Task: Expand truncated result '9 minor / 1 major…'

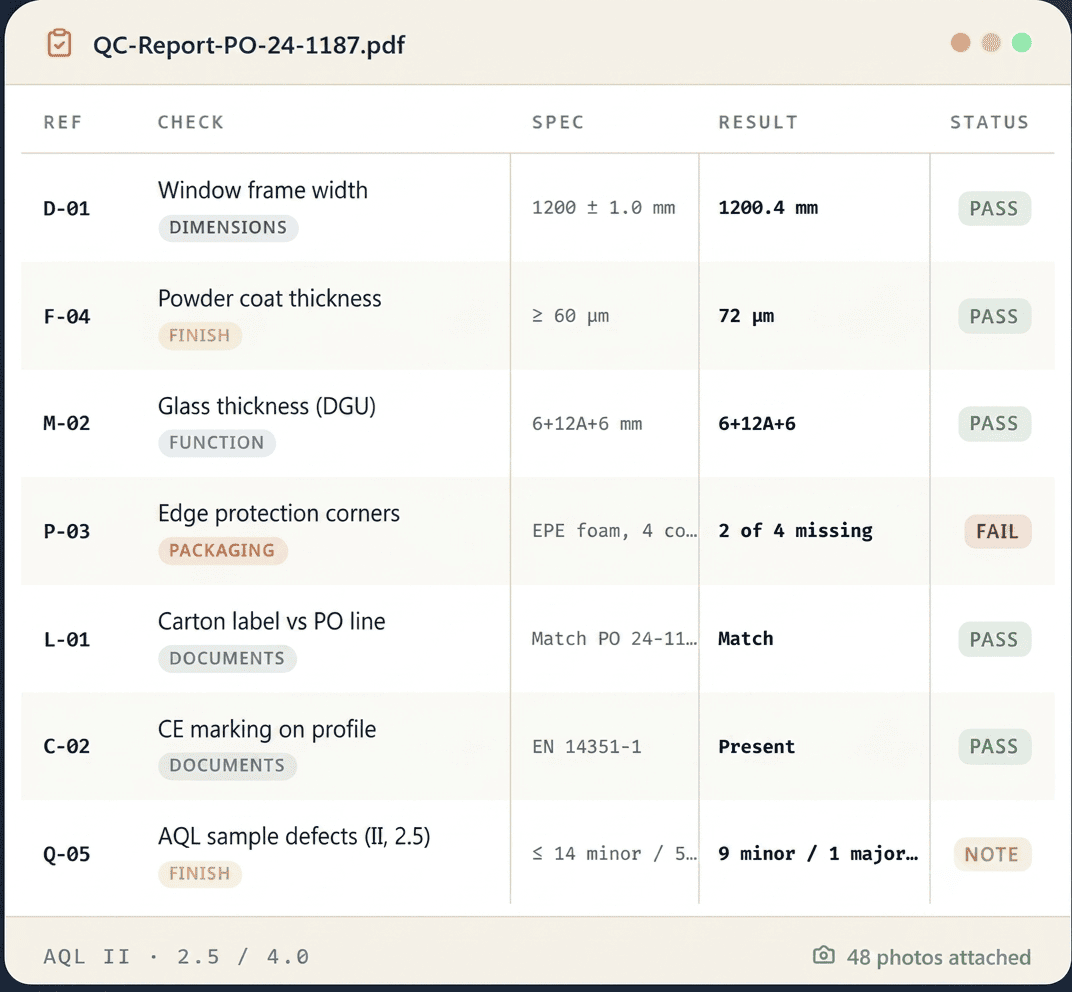Action: coord(818,854)
